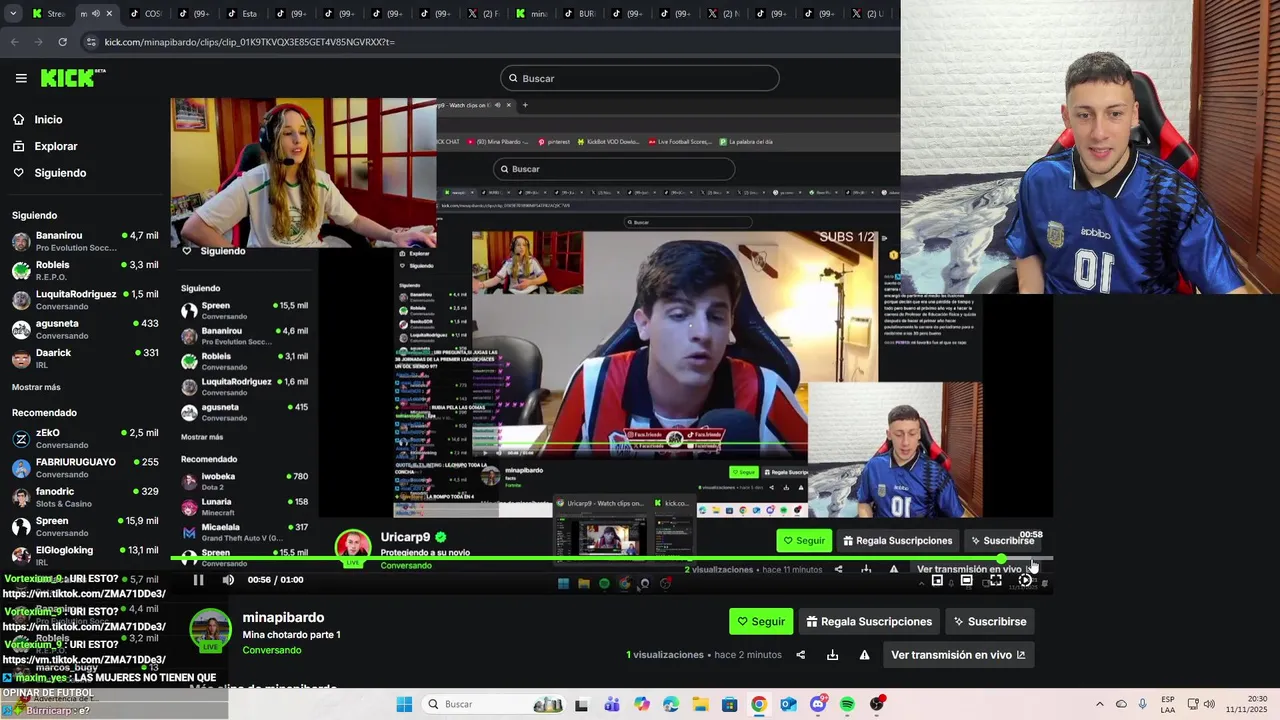The width and height of the screenshot is (1280, 720).
Task: Toggle theater mode on clip player
Action: [x=967, y=580]
